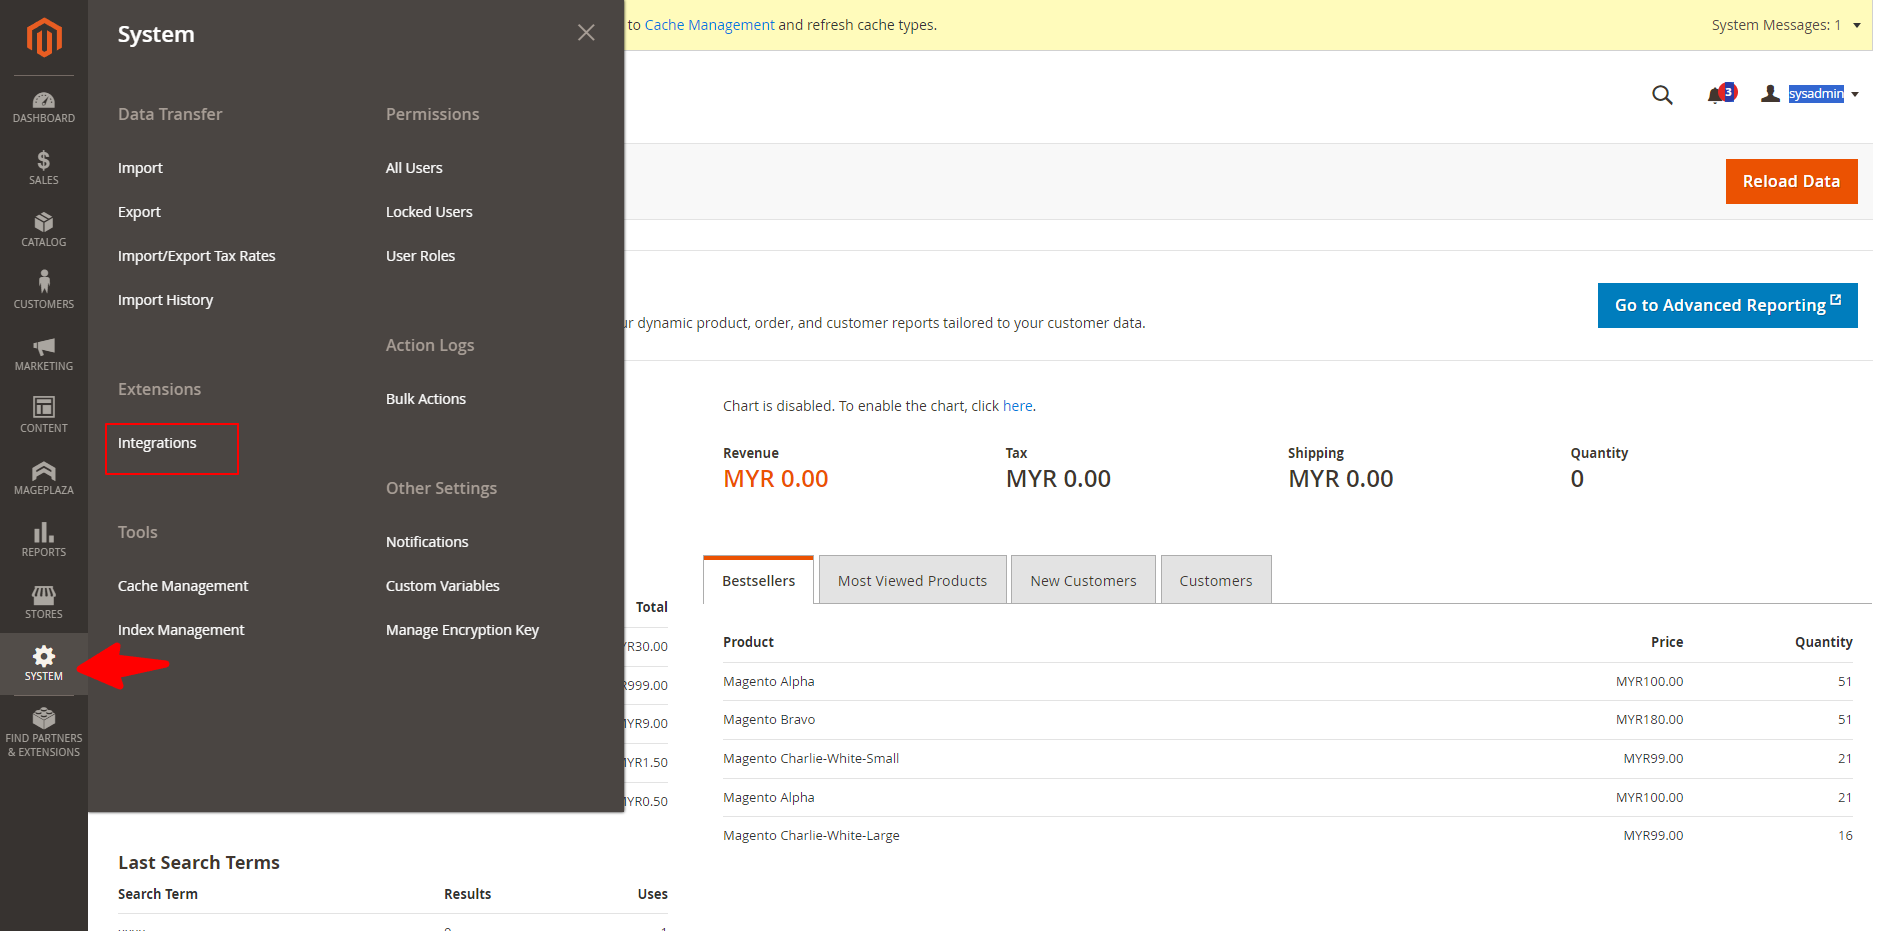Click Go to Advanced Reporting button
1903x931 pixels.
coord(1726,305)
